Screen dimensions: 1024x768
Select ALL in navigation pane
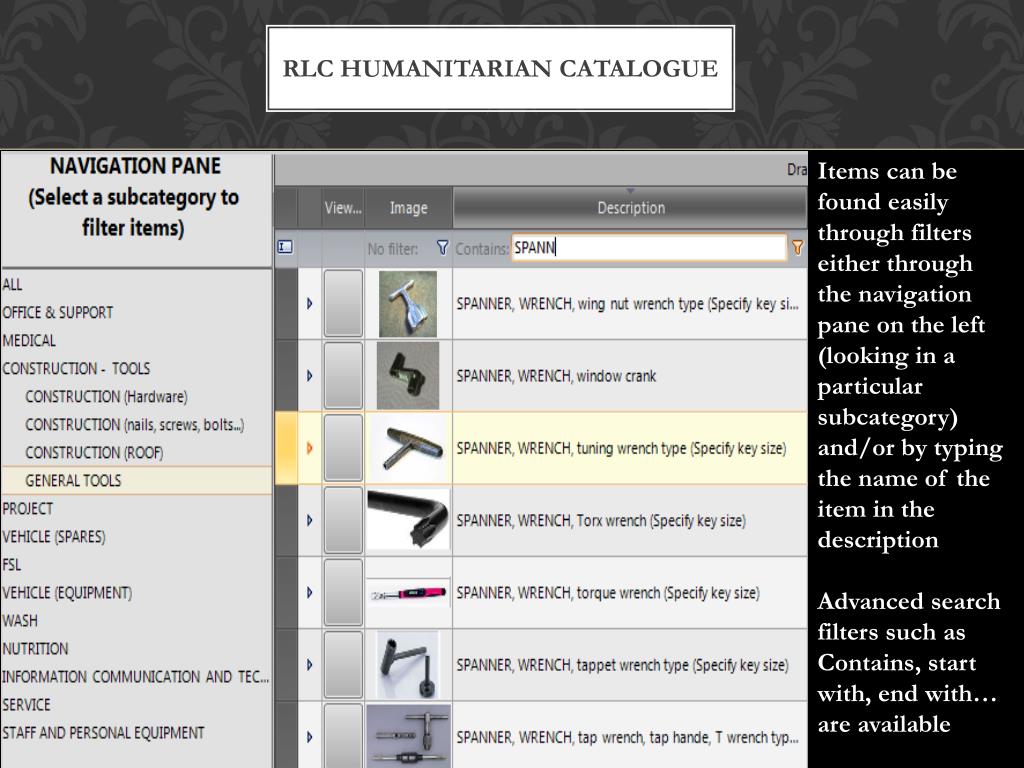click(x=12, y=285)
